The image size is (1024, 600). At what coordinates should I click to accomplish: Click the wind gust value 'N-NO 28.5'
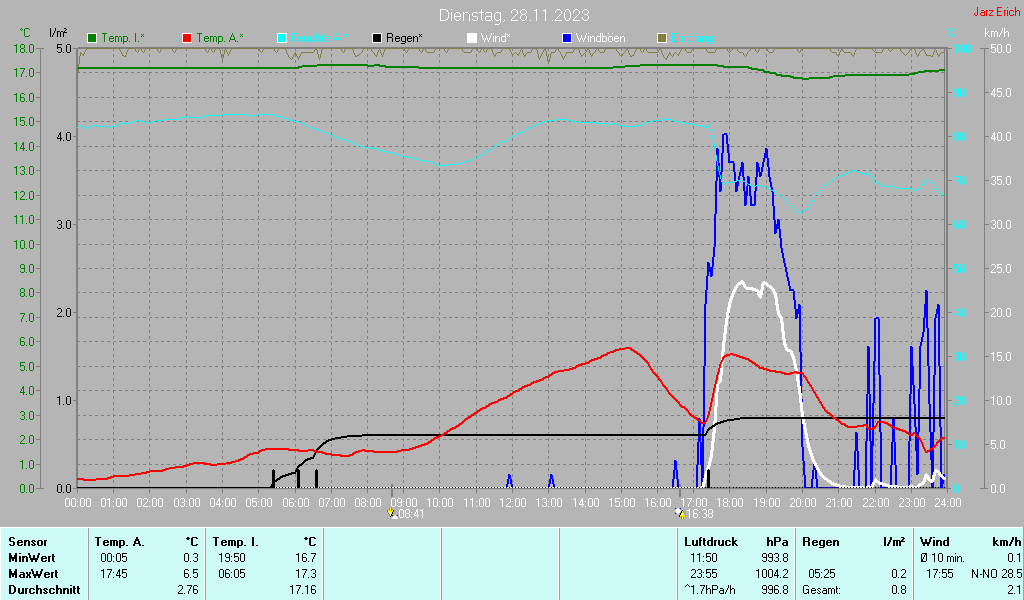coord(996,574)
